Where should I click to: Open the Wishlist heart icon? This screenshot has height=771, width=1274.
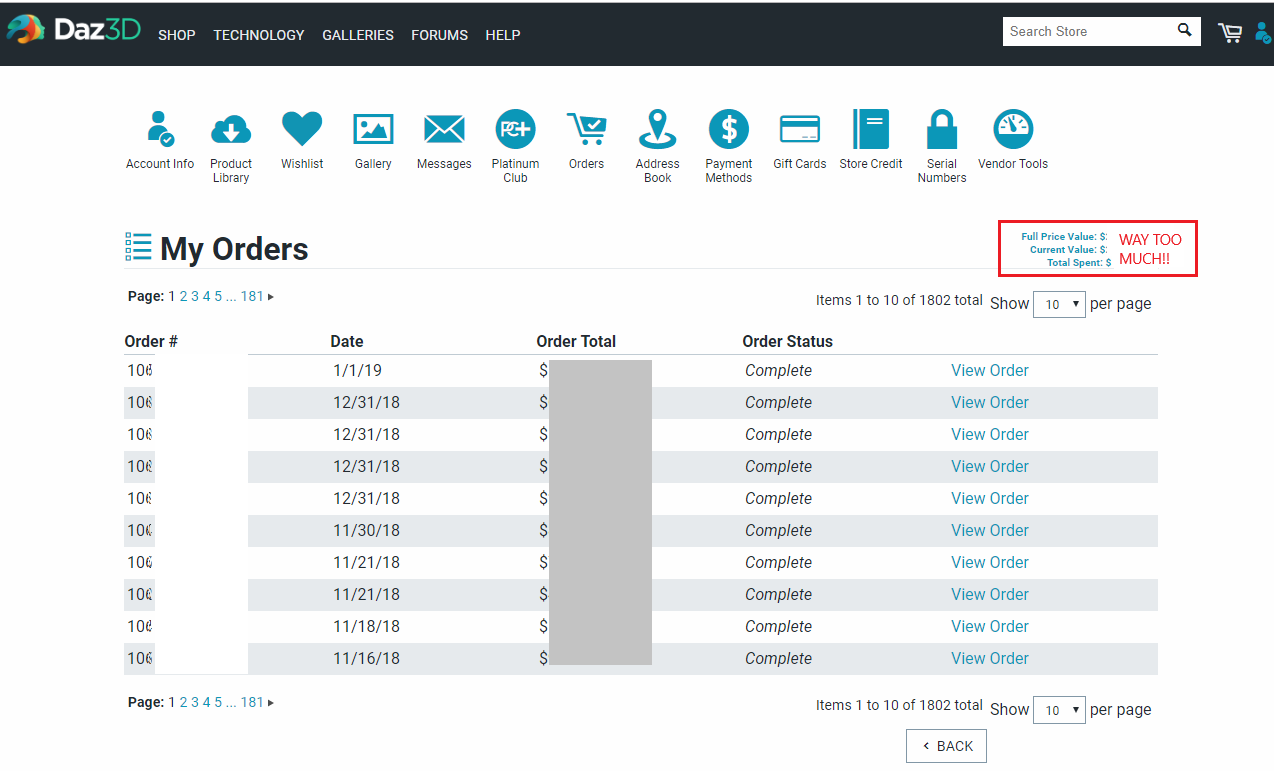click(x=302, y=129)
